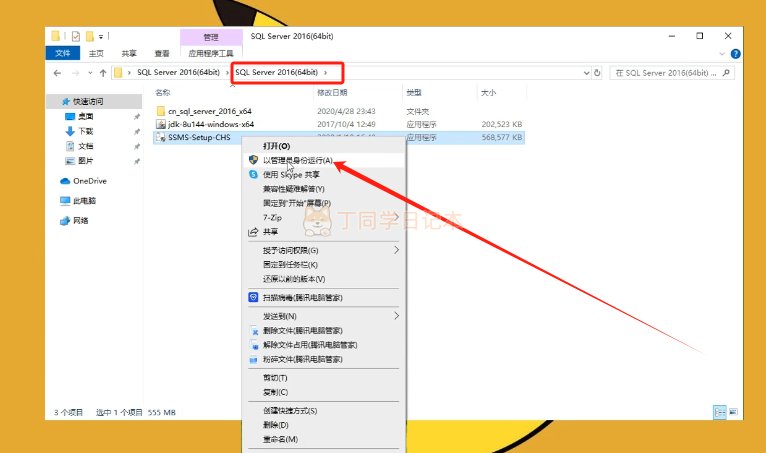The height and width of the screenshot is (453, 766).
Task: Open the 7-Zip submenu
Action: point(324,217)
